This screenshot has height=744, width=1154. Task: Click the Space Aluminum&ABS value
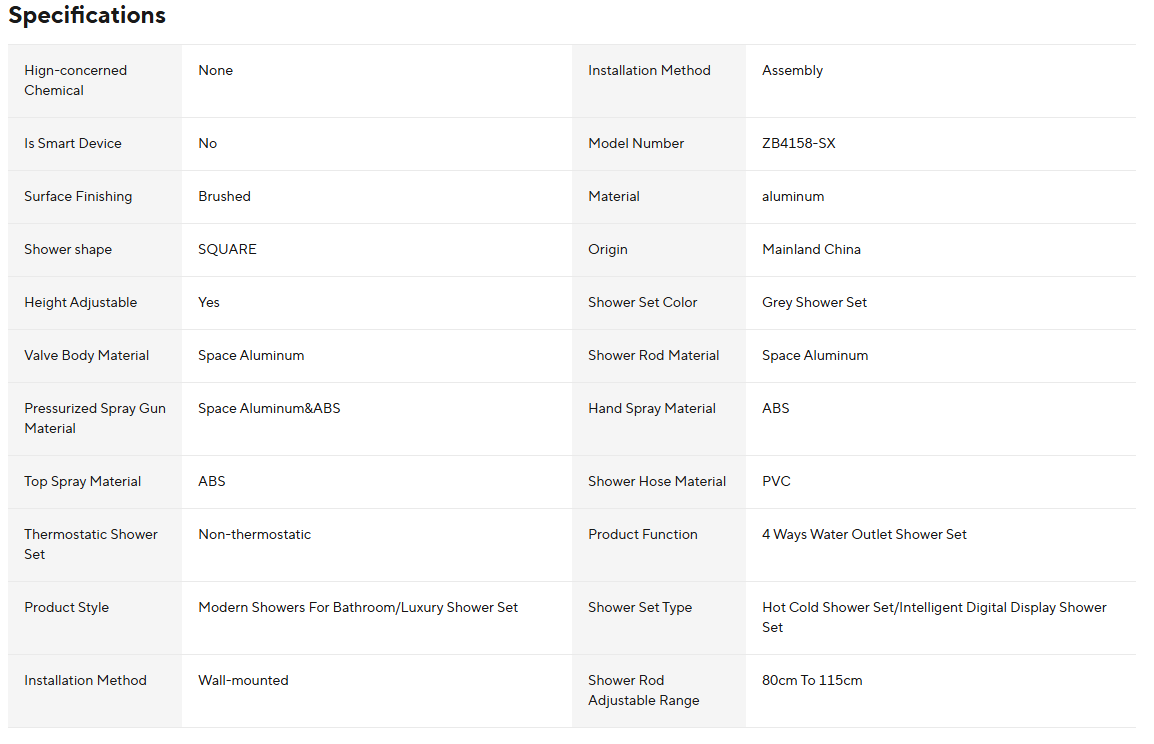[269, 408]
